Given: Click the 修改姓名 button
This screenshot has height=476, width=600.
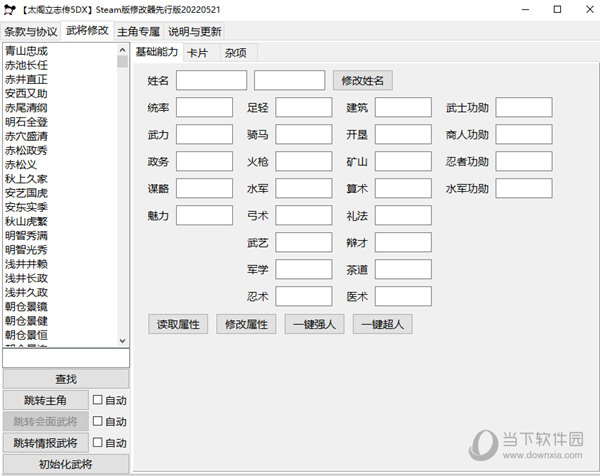Looking at the screenshot, I should (362, 81).
